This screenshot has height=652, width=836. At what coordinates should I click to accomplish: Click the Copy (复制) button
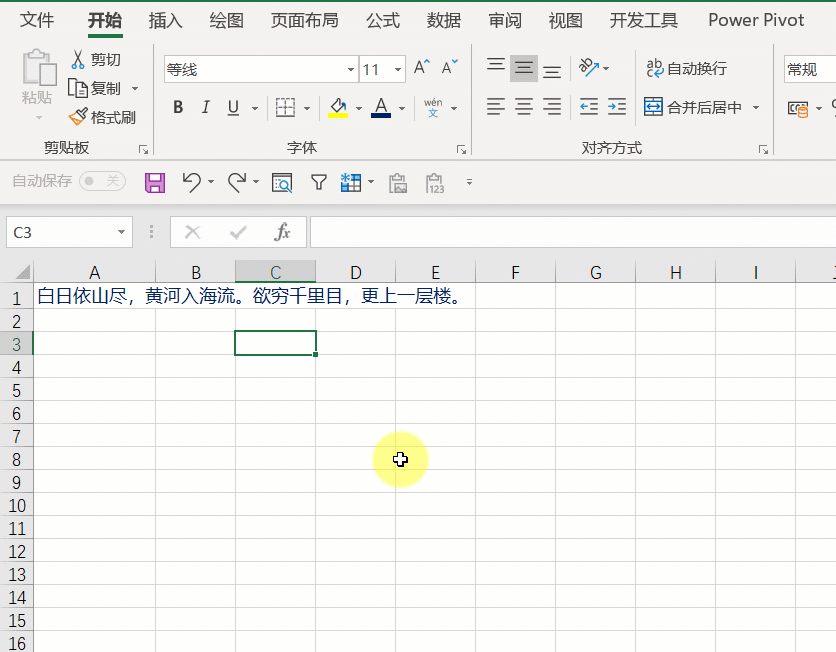click(x=95, y=88)
